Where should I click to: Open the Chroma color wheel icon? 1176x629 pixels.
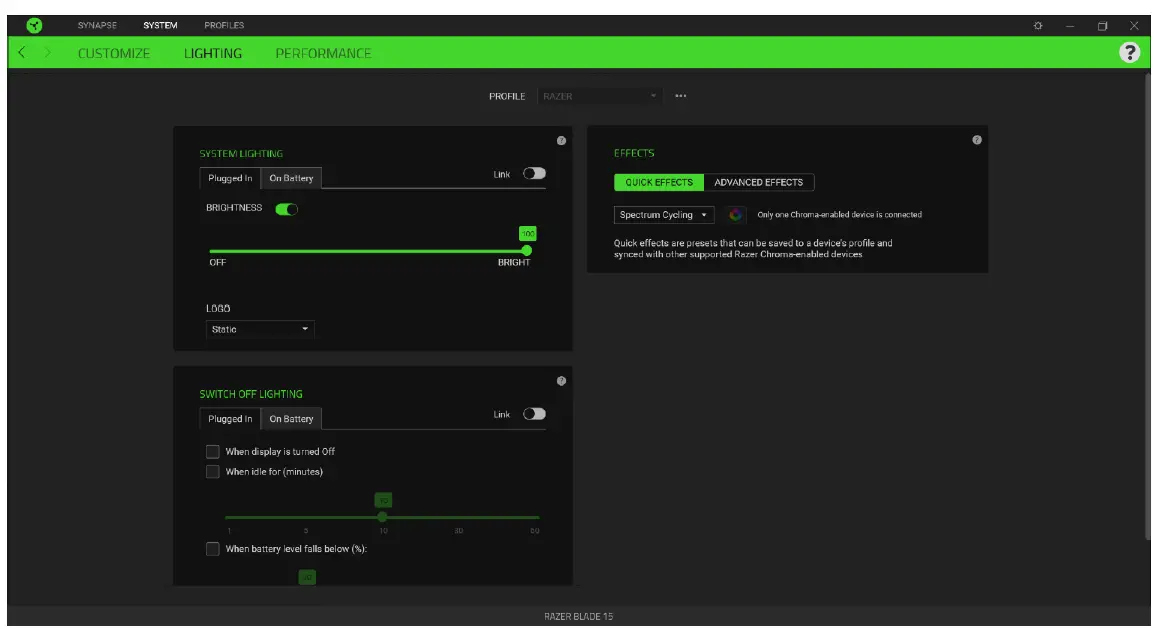click(735, 215)
